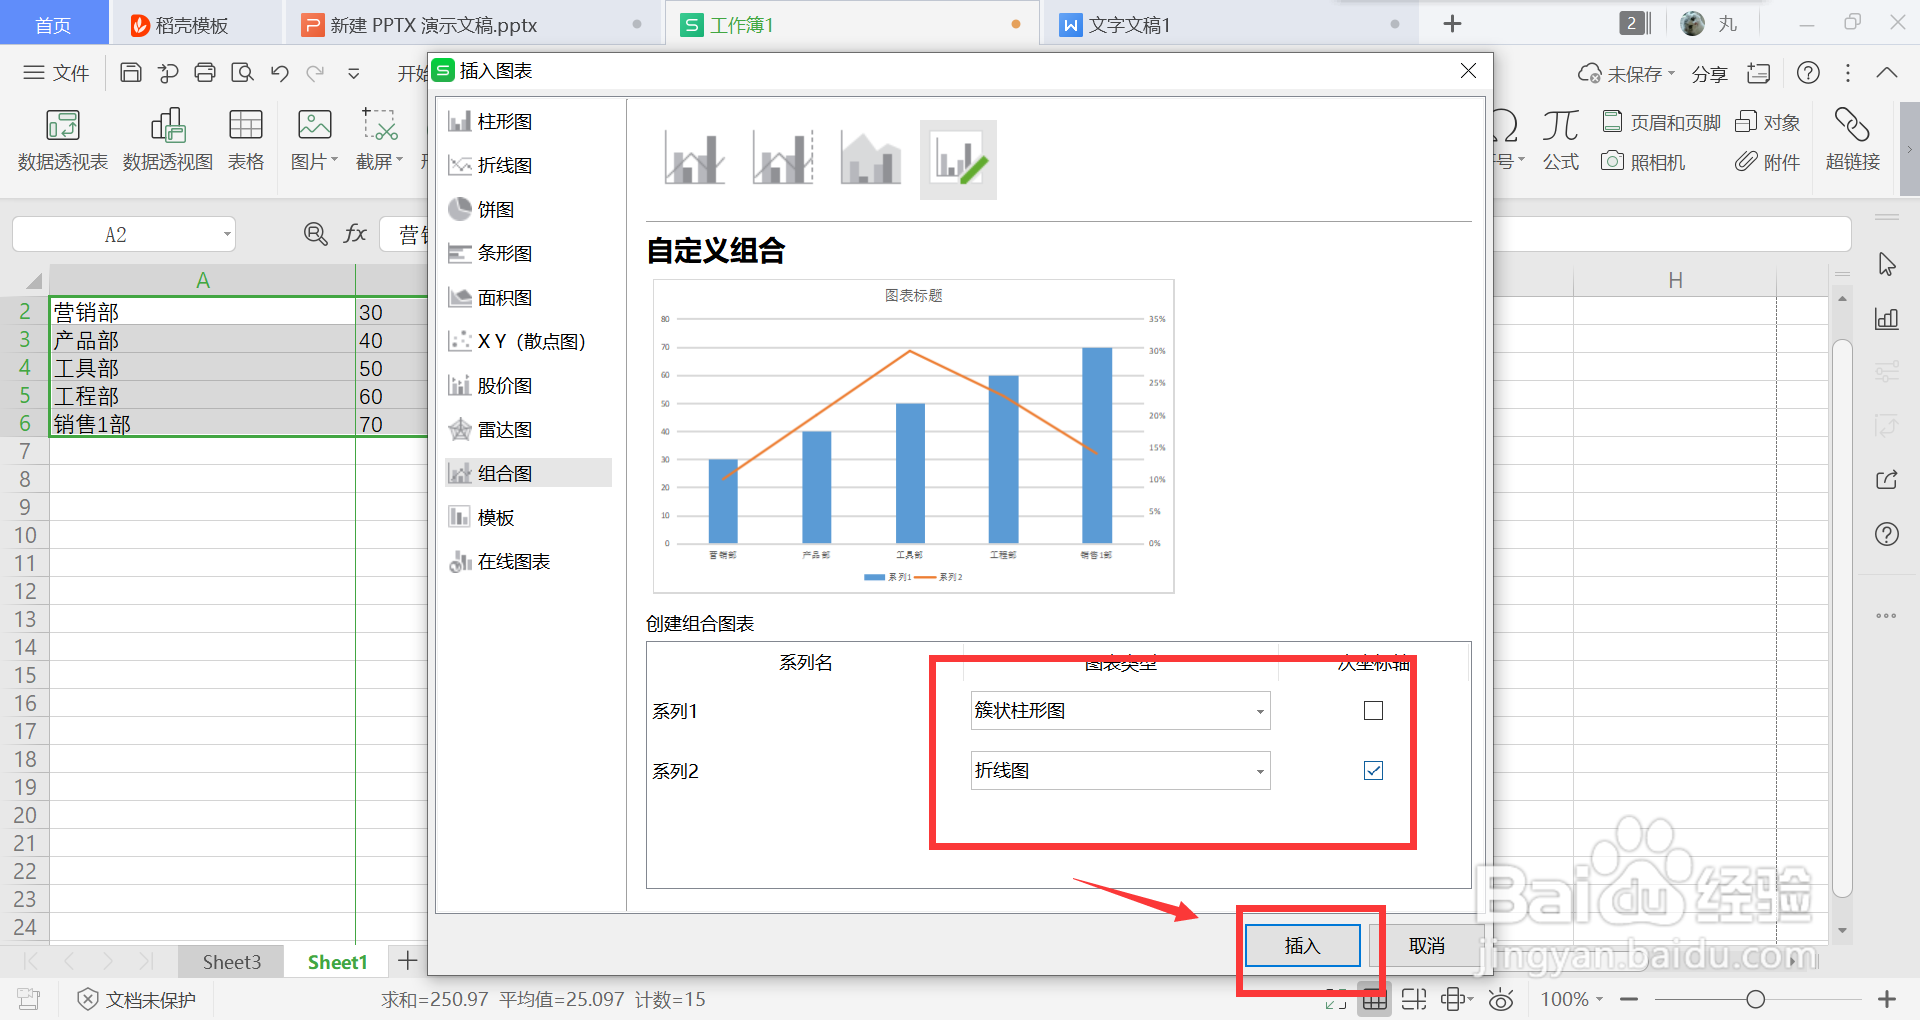Click the 取消 button

(x=1427, y=946)
